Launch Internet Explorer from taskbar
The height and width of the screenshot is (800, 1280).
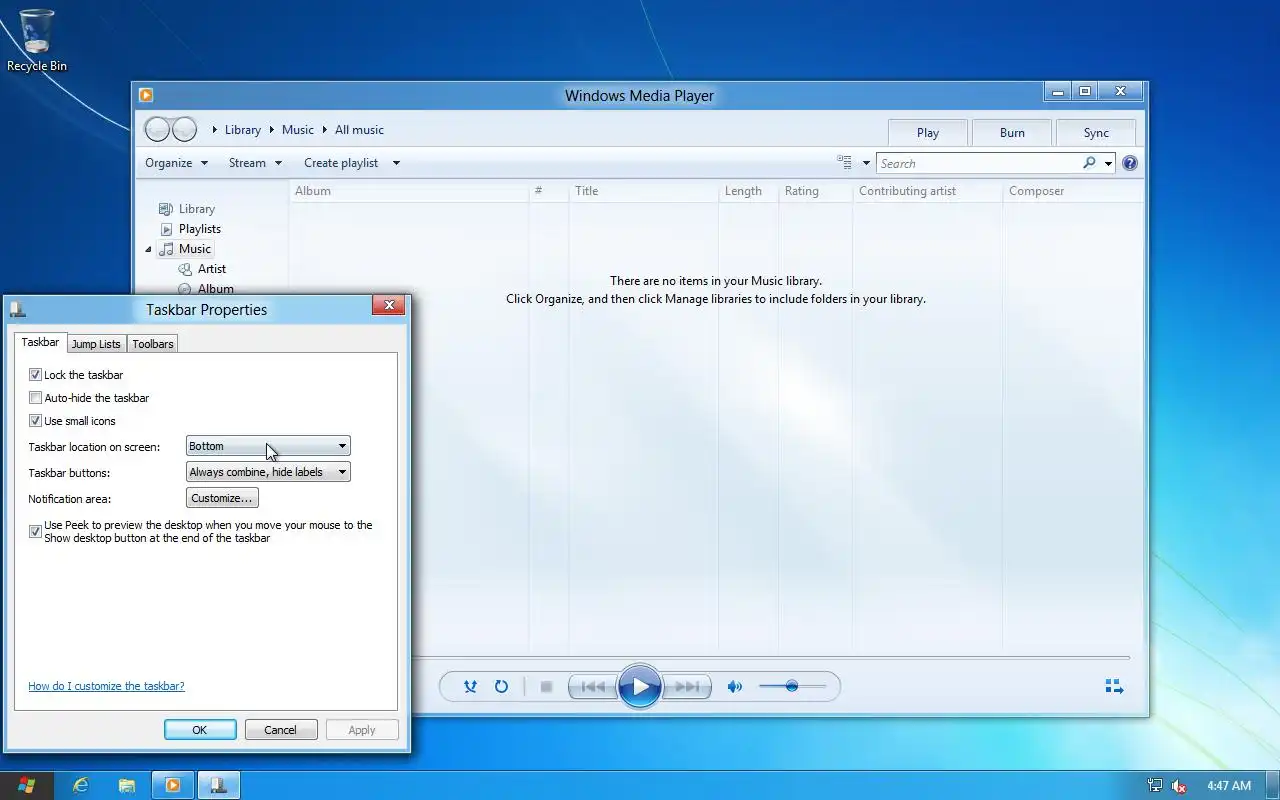click(81, 786)
